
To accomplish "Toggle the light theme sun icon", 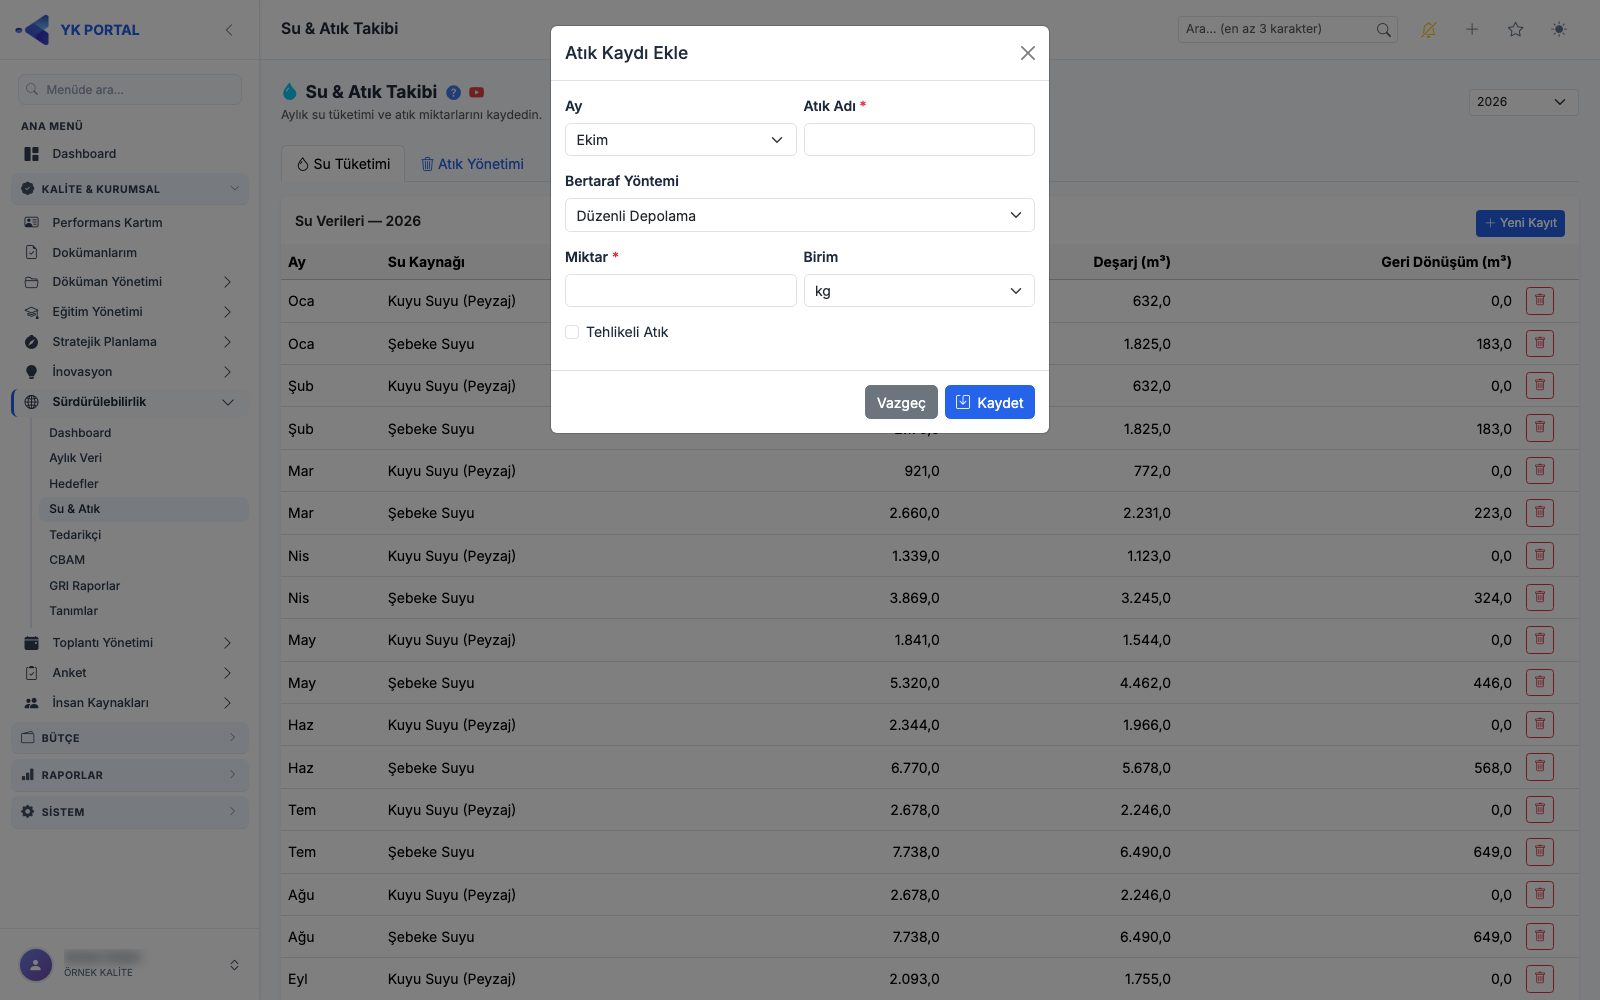I will [x=1559, y=30].
